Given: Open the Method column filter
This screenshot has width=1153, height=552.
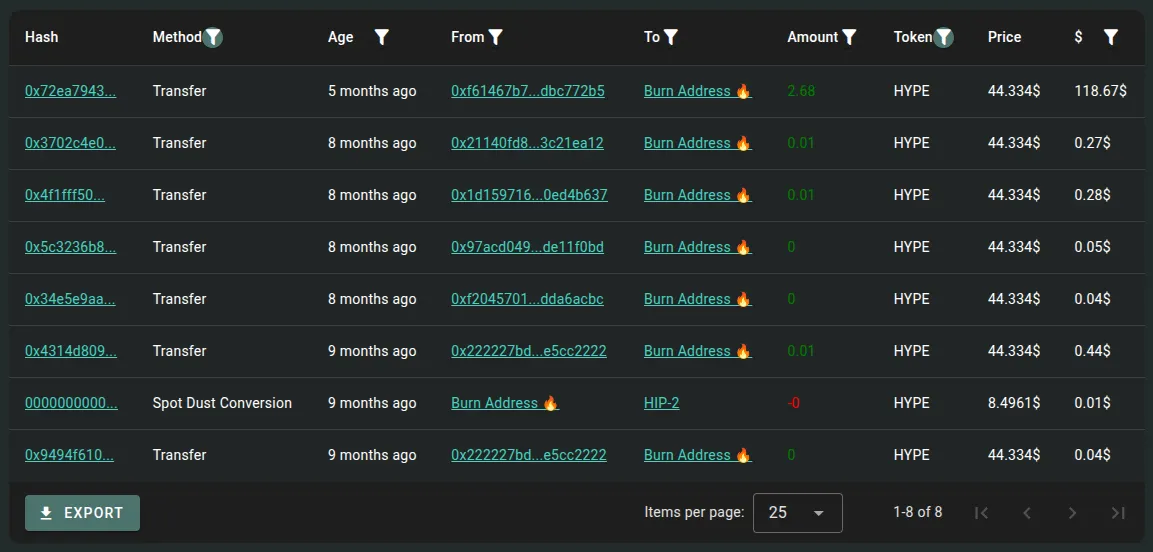Looking at the screenshot, I should coord(213,37).
